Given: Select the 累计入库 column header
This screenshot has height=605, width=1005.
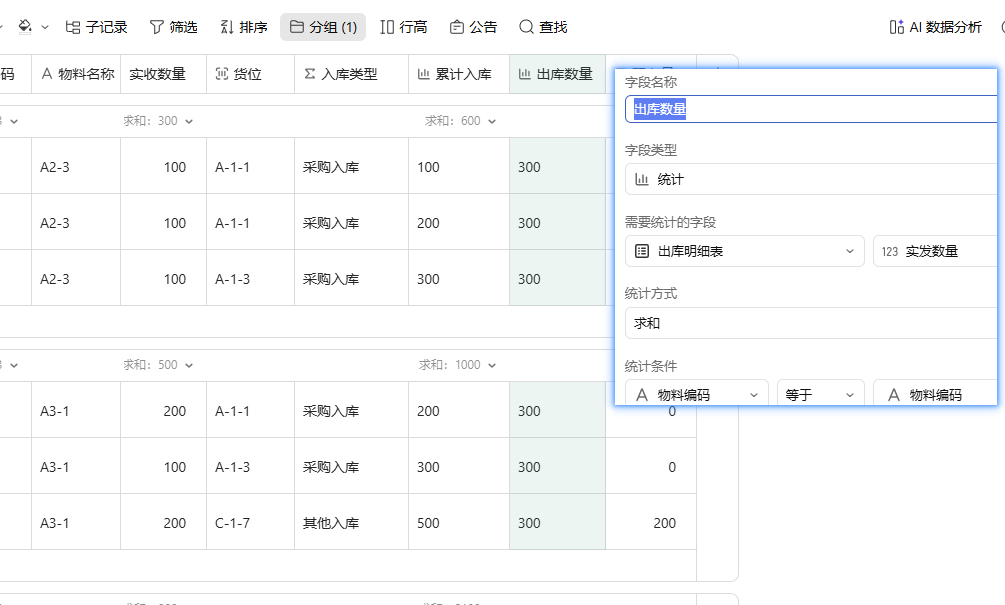Looking at the screenshot, I should (459, 74).
